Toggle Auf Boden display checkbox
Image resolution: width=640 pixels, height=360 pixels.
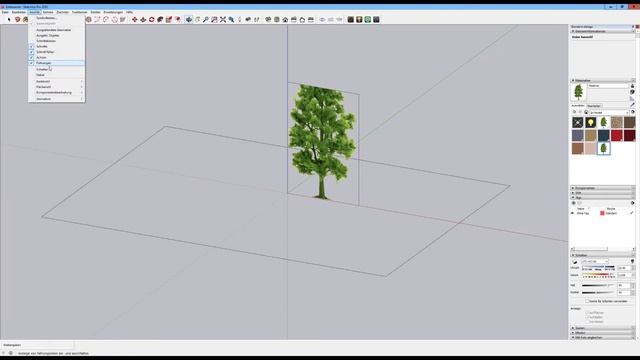(x=587, y=317)
